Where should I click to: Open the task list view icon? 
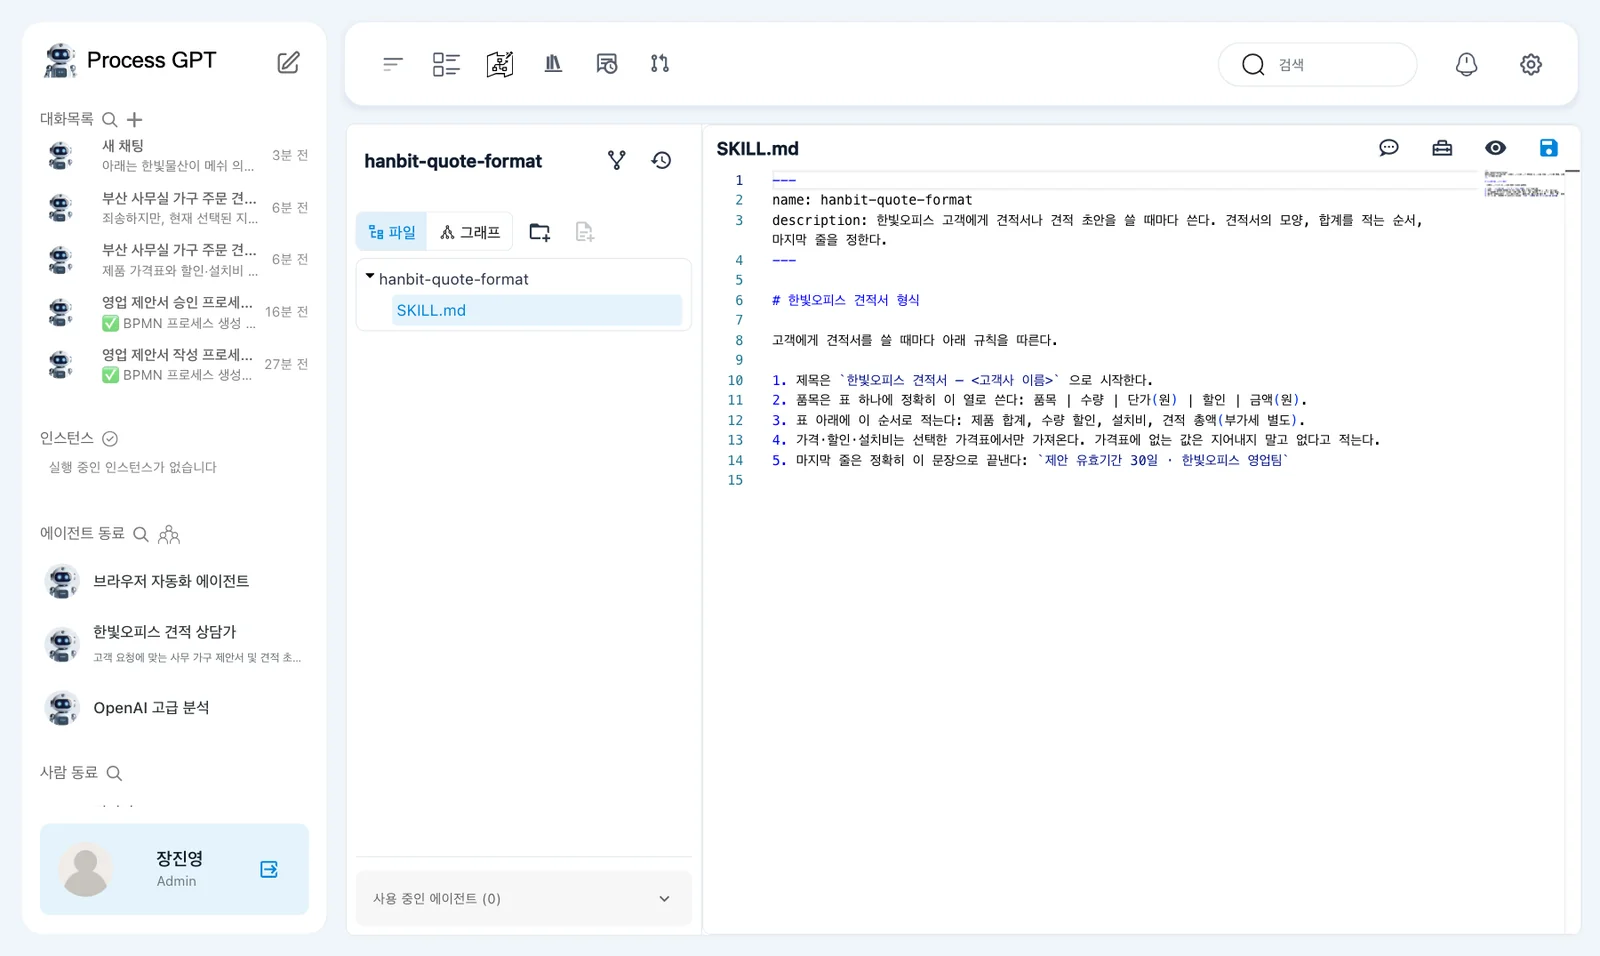coord(446,64)
